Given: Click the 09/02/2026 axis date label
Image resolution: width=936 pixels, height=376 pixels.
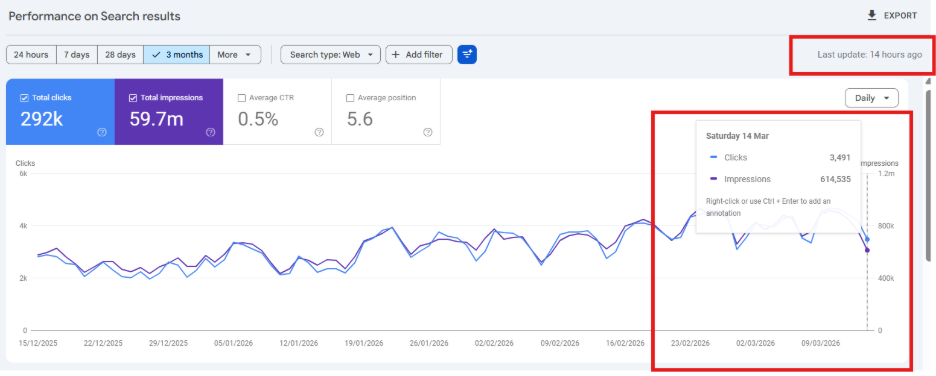Looking at the screenshot, I should pyautogui.click(x=559, y=343).
